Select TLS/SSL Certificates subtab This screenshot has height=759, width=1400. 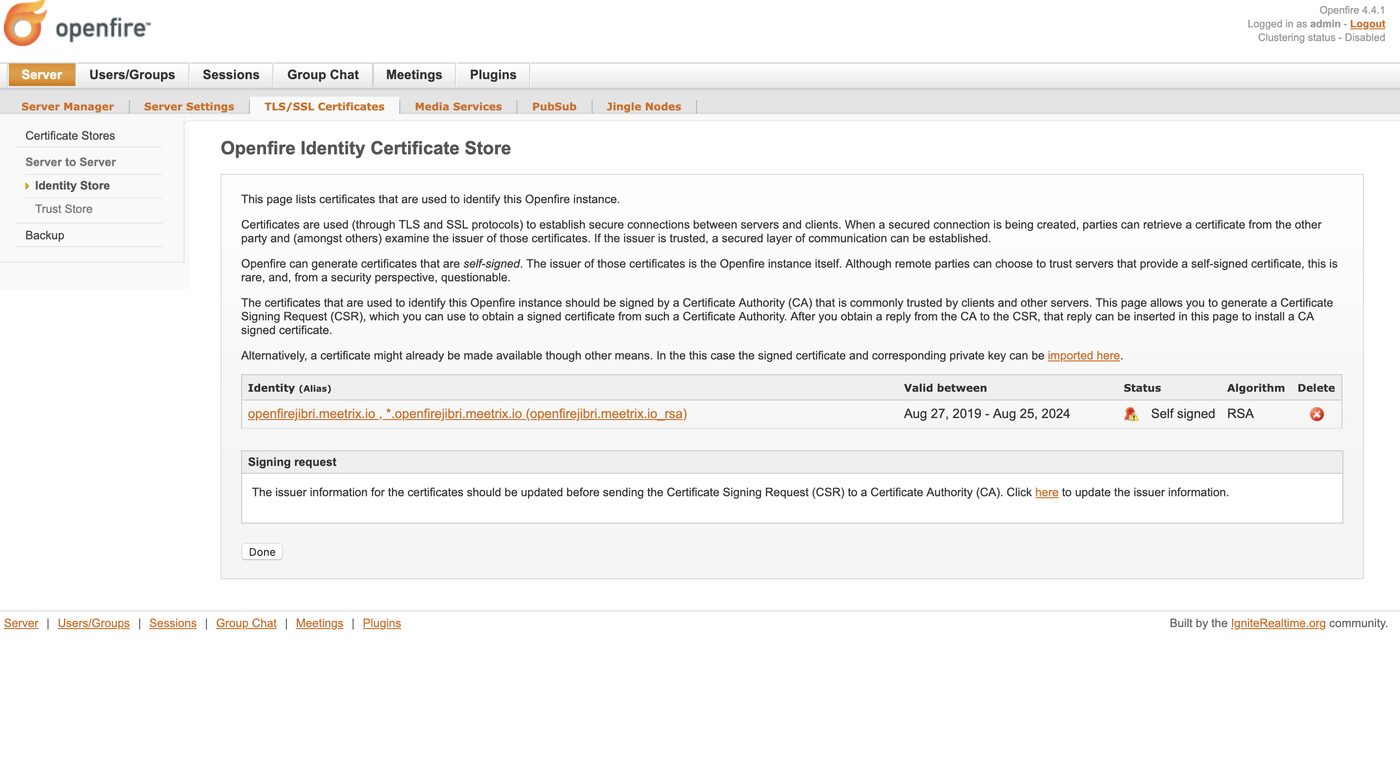tap(324, 106)
